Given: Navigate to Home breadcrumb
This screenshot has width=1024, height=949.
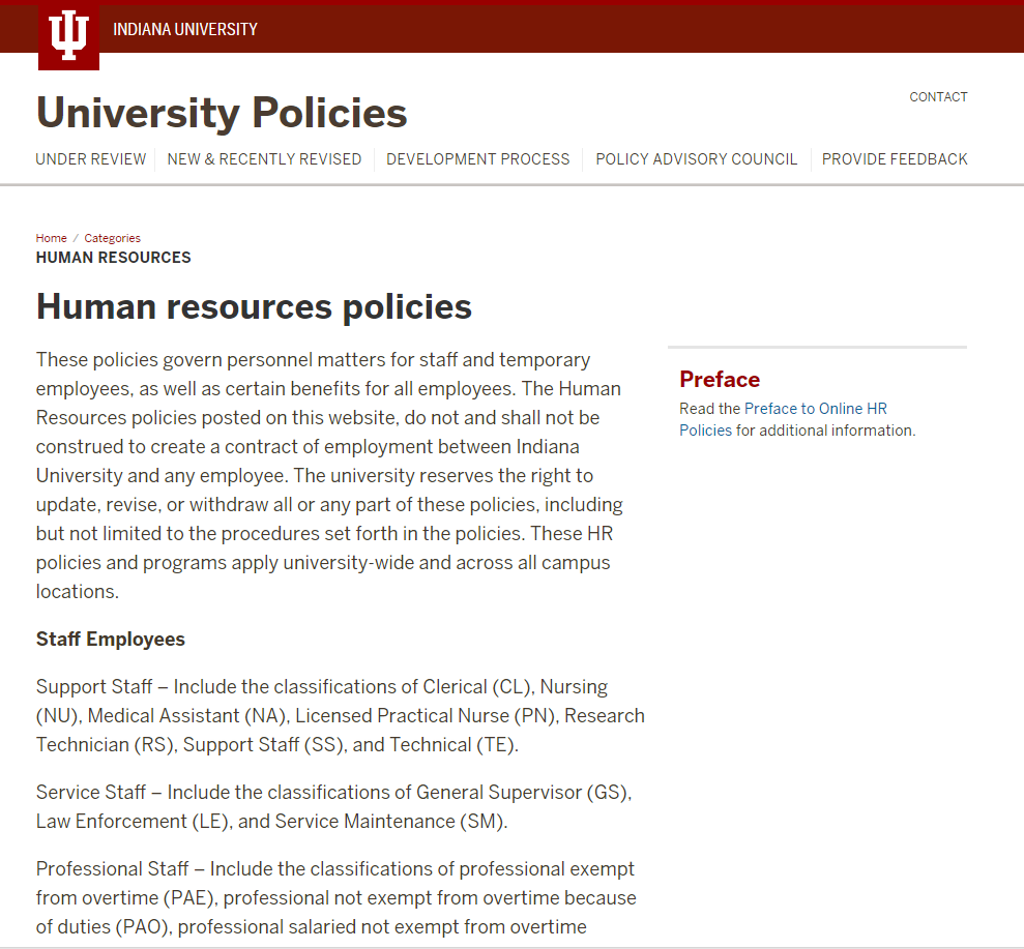Looking at the screenshot, I should click(x=51, y=238).
